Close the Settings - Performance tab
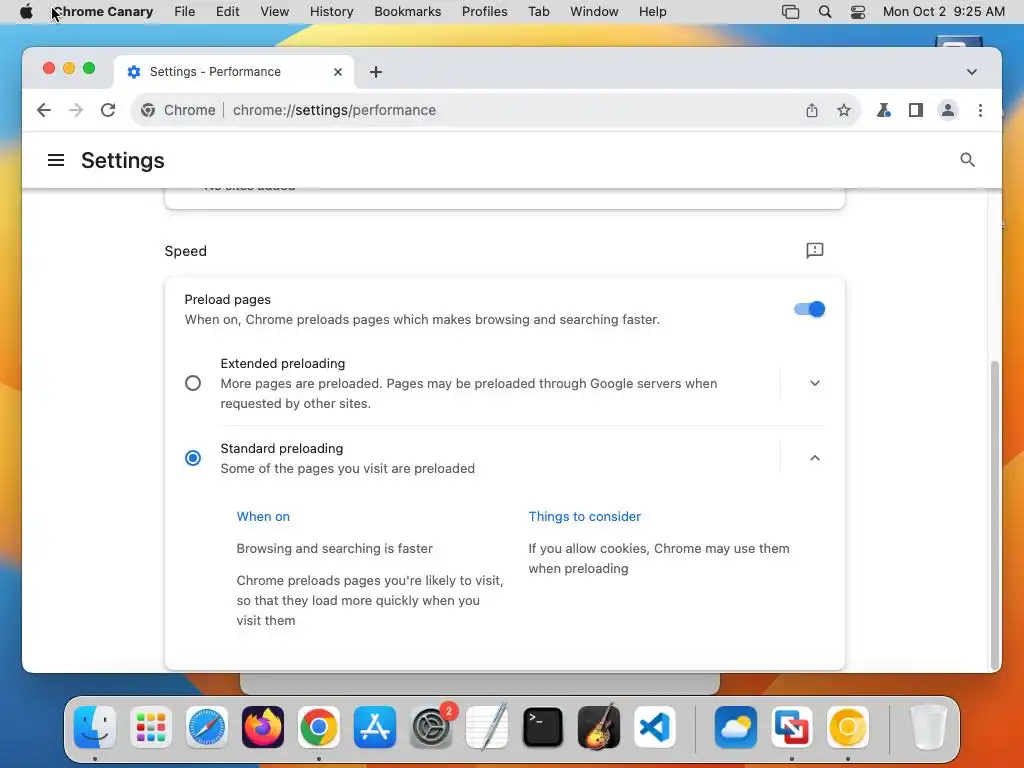The width and height of the screenshot is (1024, 768). click(338, 72)
